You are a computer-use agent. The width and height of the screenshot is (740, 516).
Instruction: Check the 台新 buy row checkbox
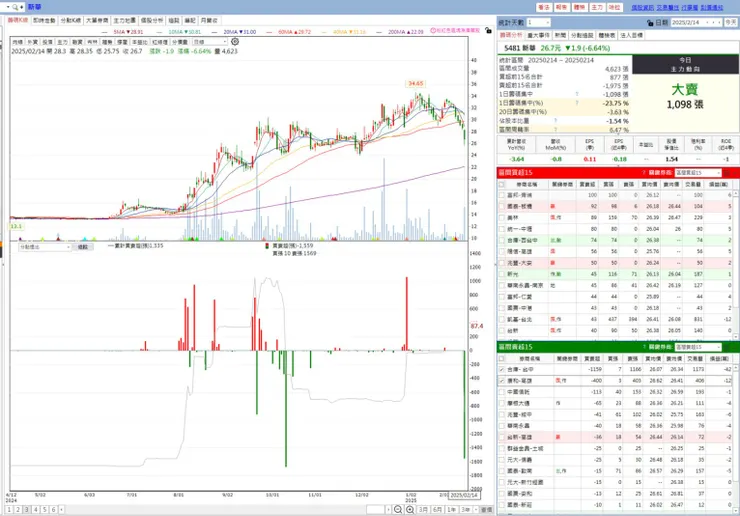point(502,330)
